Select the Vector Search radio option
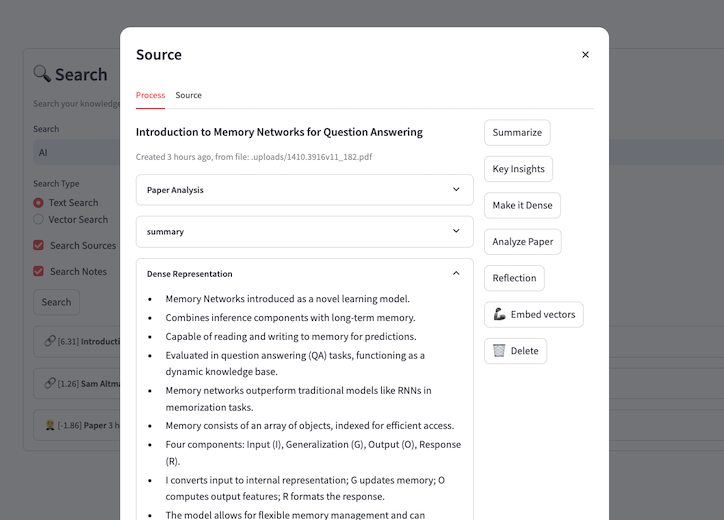 [x=39, y=219]
